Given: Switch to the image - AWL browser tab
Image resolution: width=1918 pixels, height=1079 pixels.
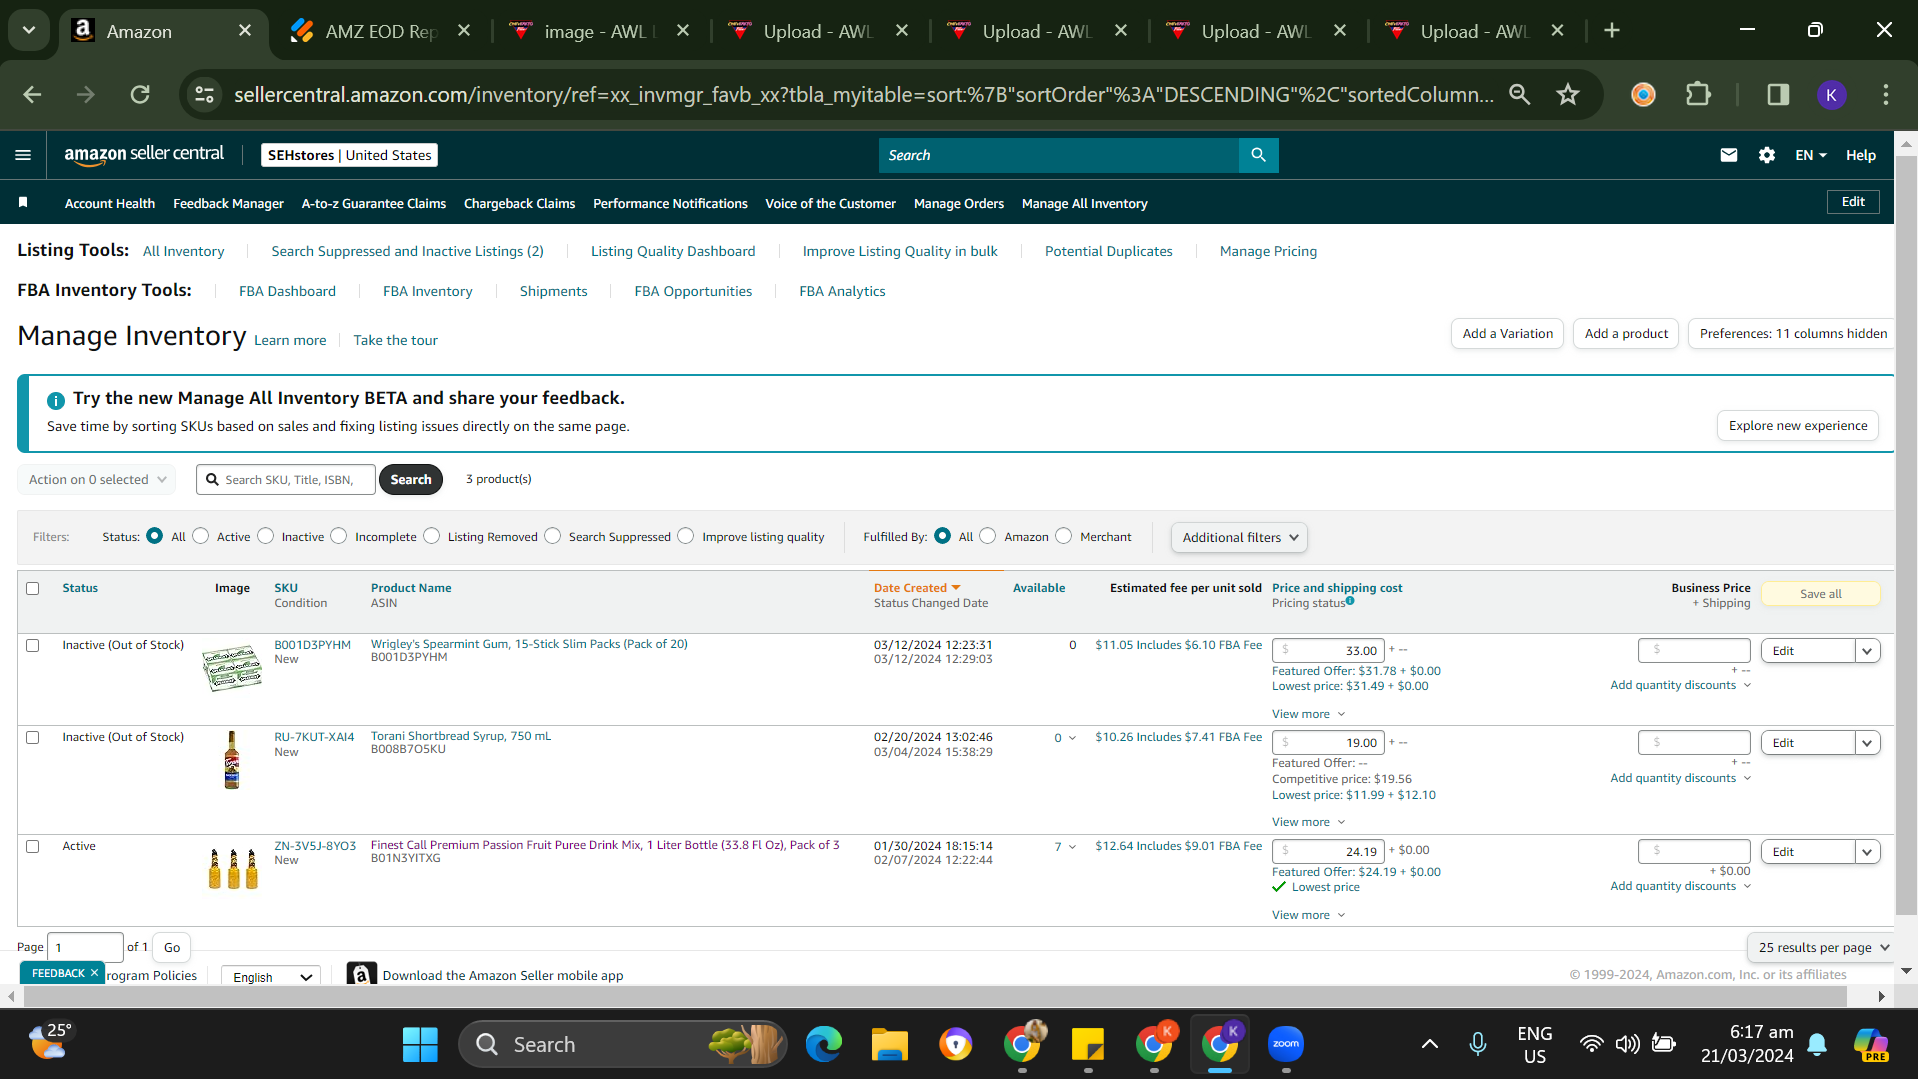Looking at the screenshot, I should [x=599, y=31].
